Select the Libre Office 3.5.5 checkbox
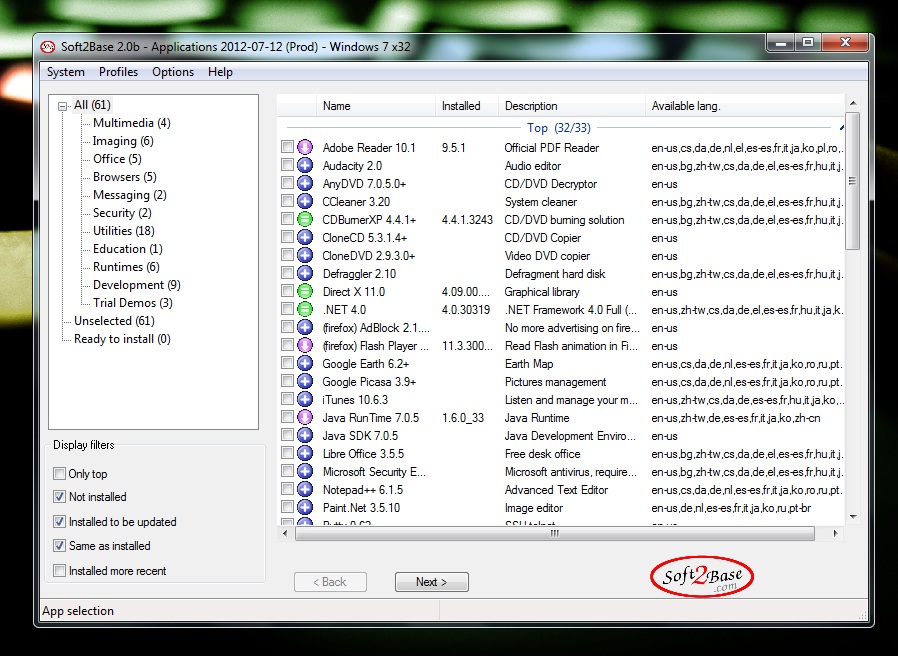 (287, 453)
